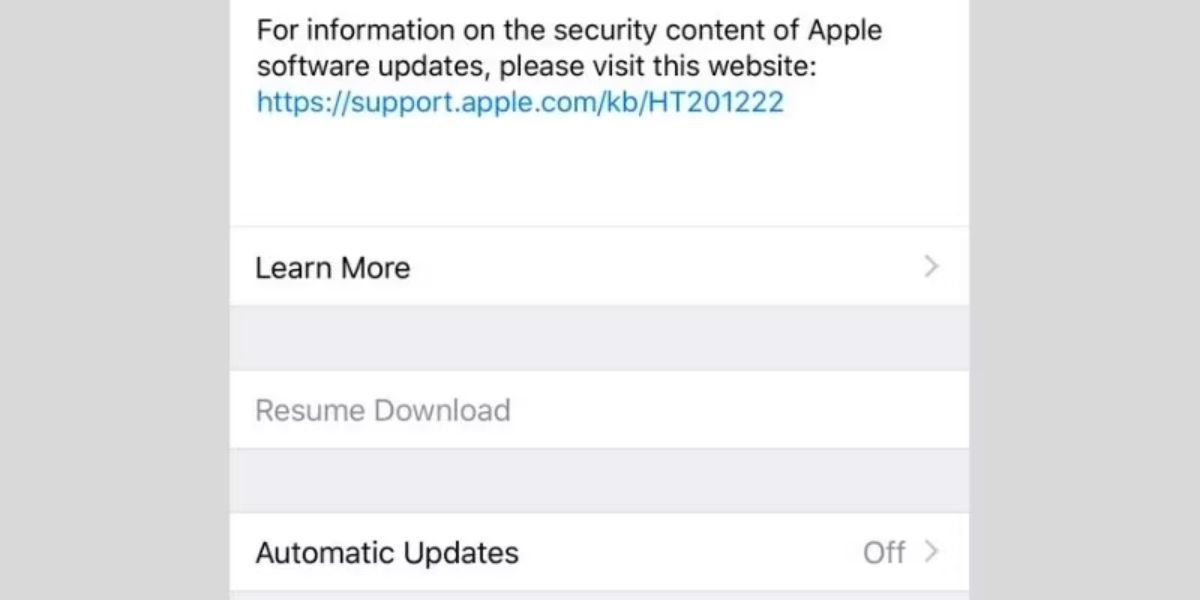The height and width of the screenshot is (600, 1200).
Task: Open the support.apple.com HT201222 link
Action: tap(520, 102)
